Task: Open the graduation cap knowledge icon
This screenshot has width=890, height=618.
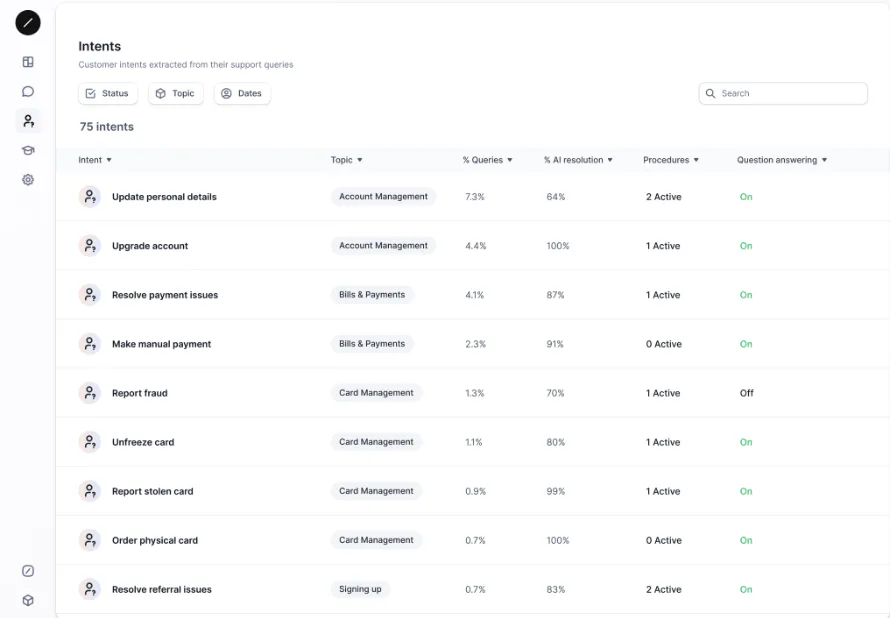Action: tap(28, 150)
